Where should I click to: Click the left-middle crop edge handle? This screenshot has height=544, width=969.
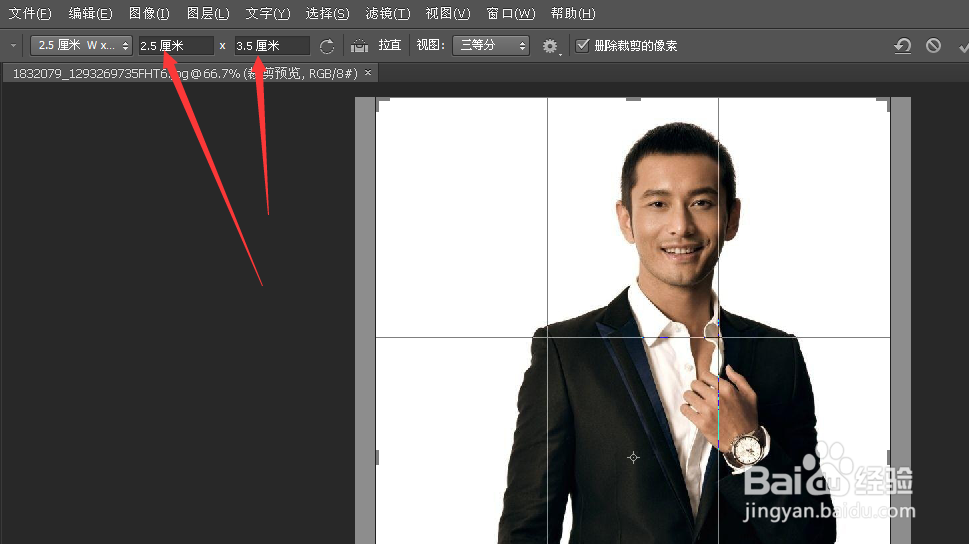pyautogui.click(x=378, y=457)
